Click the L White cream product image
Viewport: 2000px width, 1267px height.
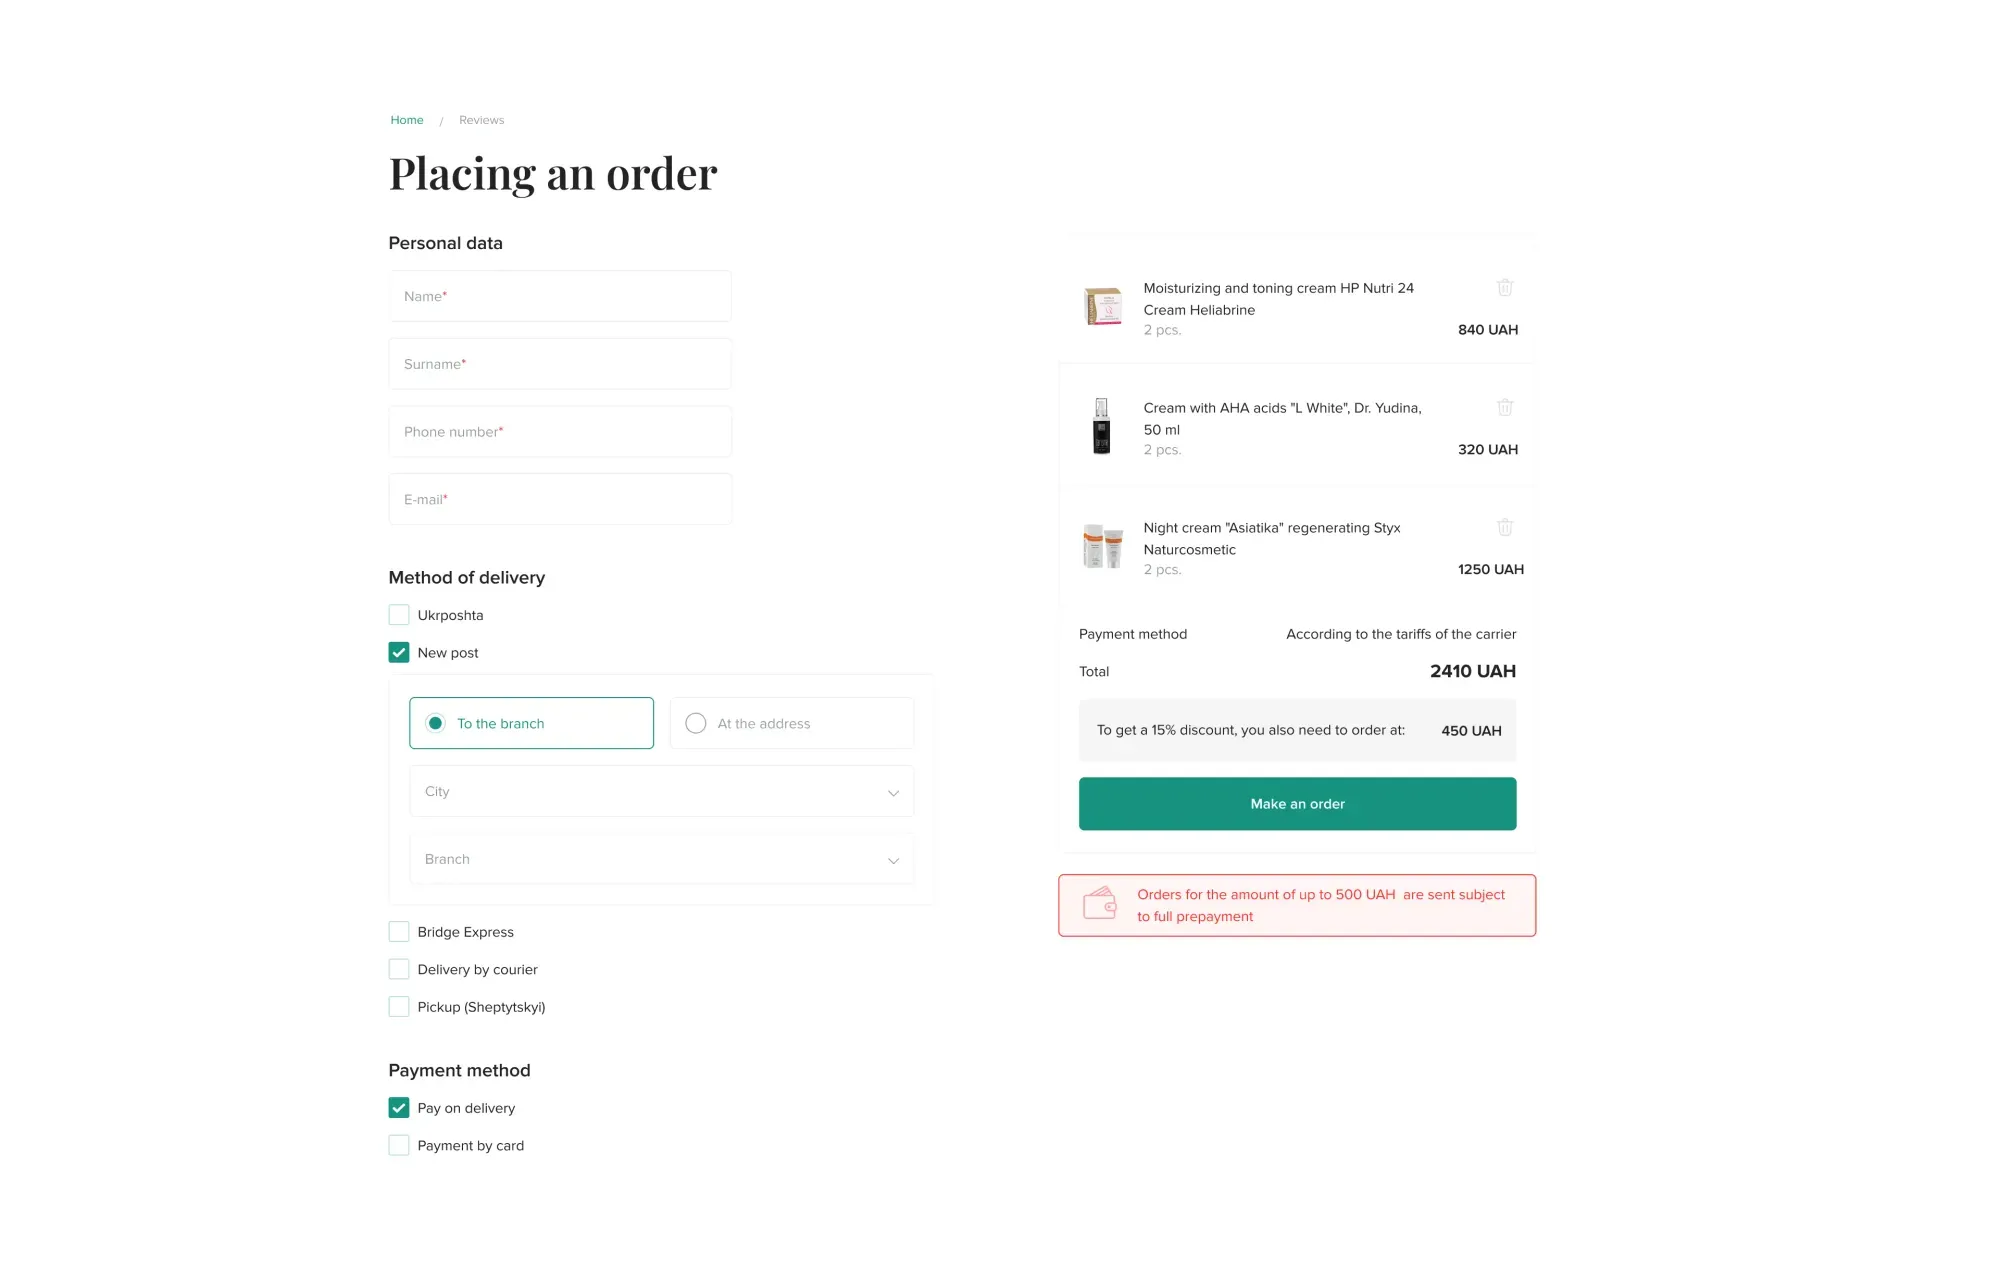(x=1103, y=427)
